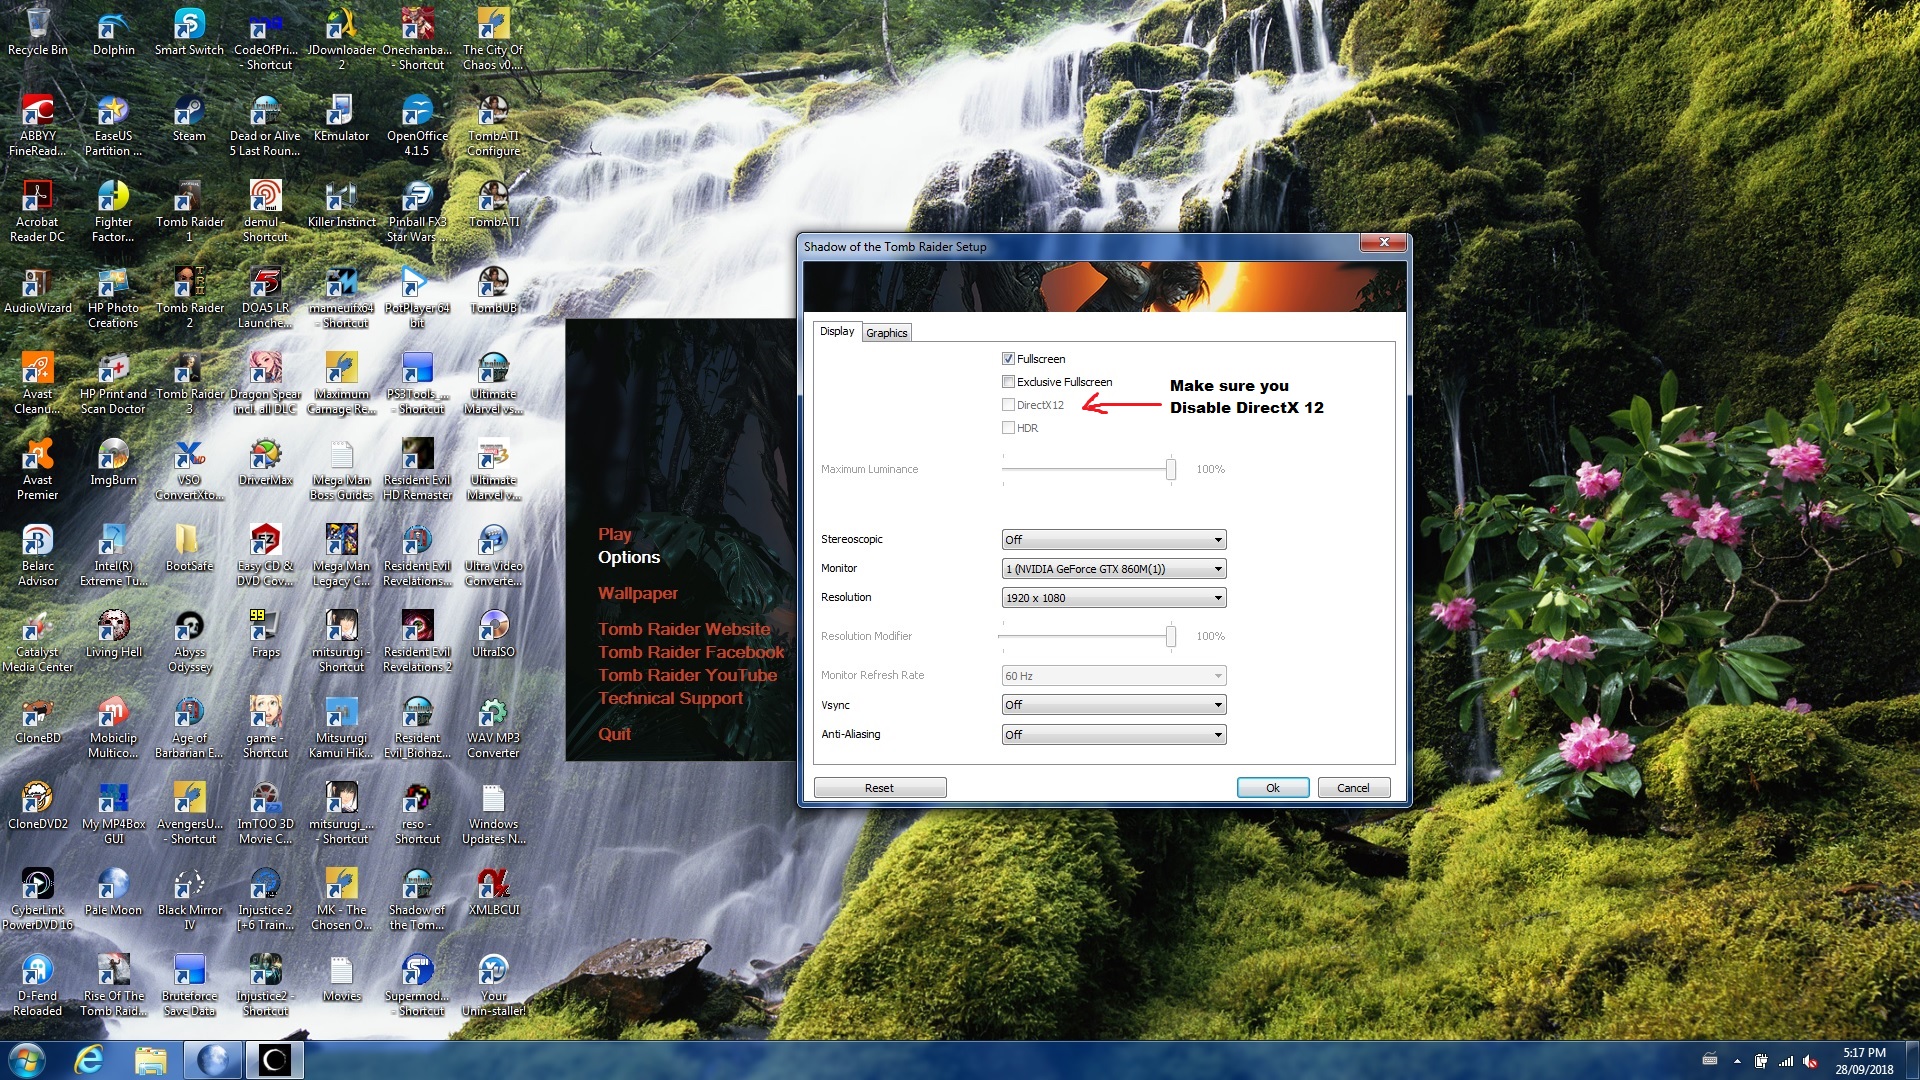Expand the Anti-Aliasing dropdown
This screenshot has width=1920, height=1080.
point(1113,735)
